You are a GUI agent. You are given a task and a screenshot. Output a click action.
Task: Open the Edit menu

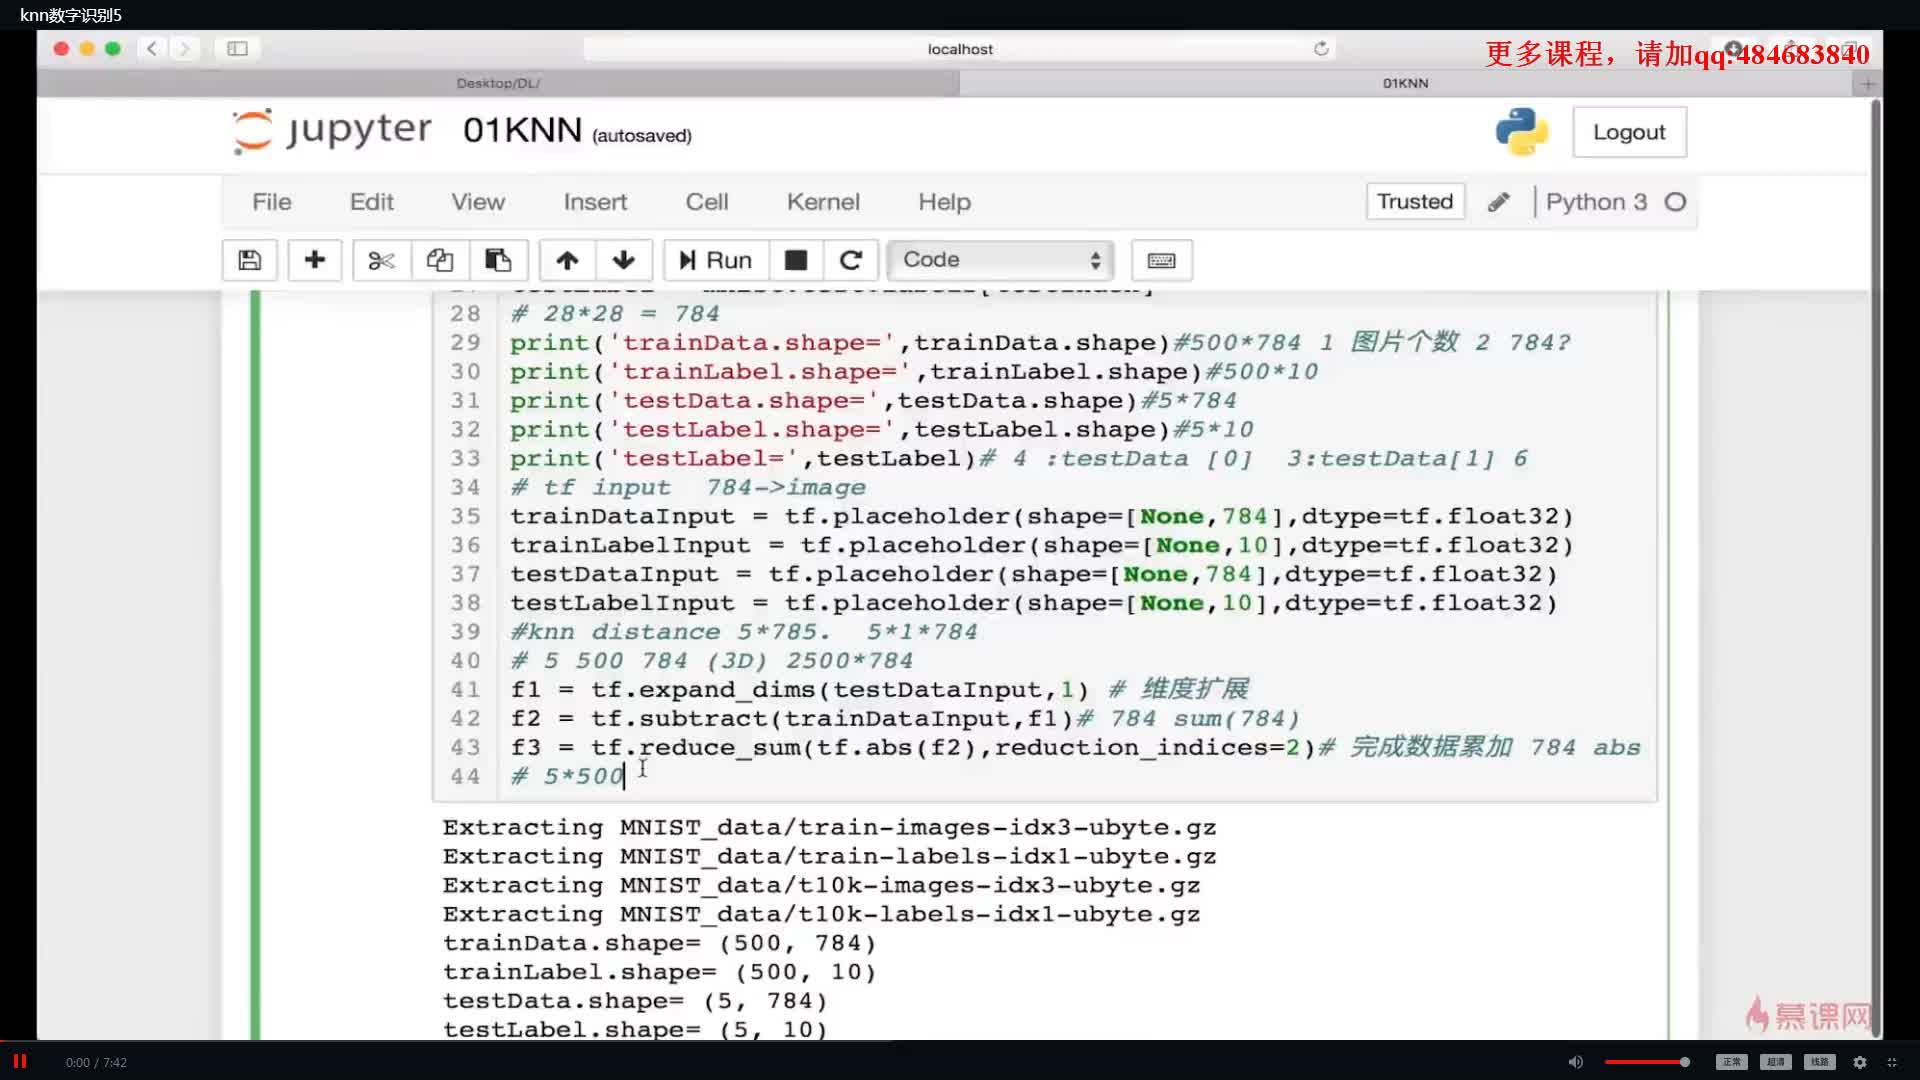372,202
